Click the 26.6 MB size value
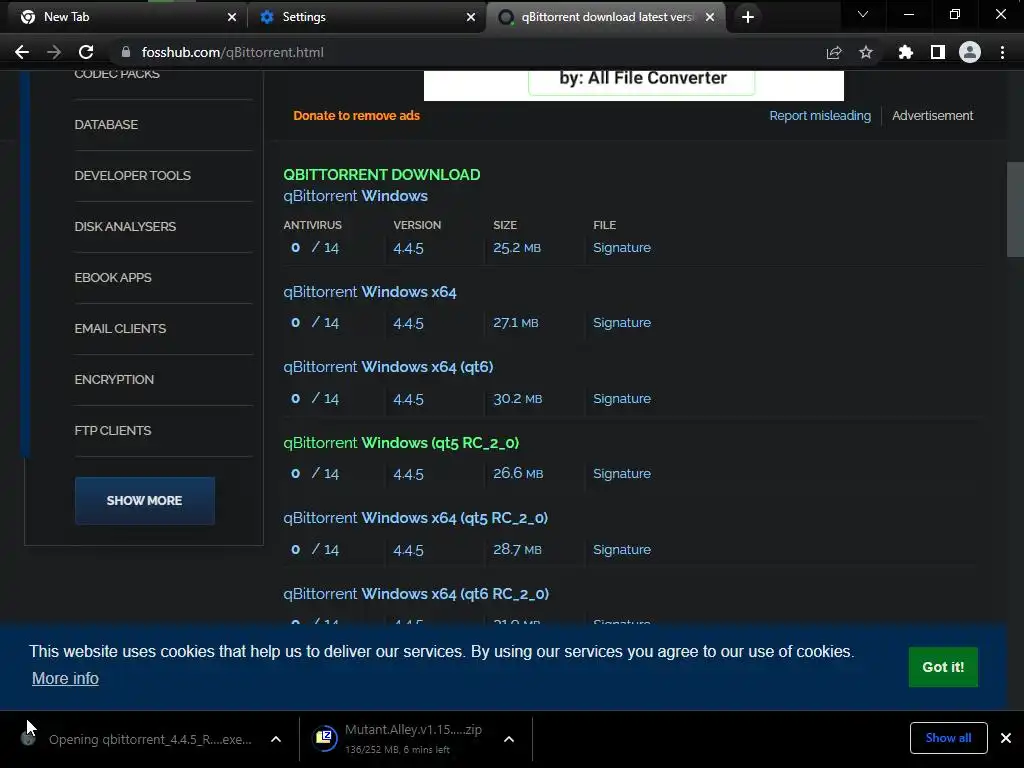Viewport: 1024px width, 768px height. [x=518, y=473]
